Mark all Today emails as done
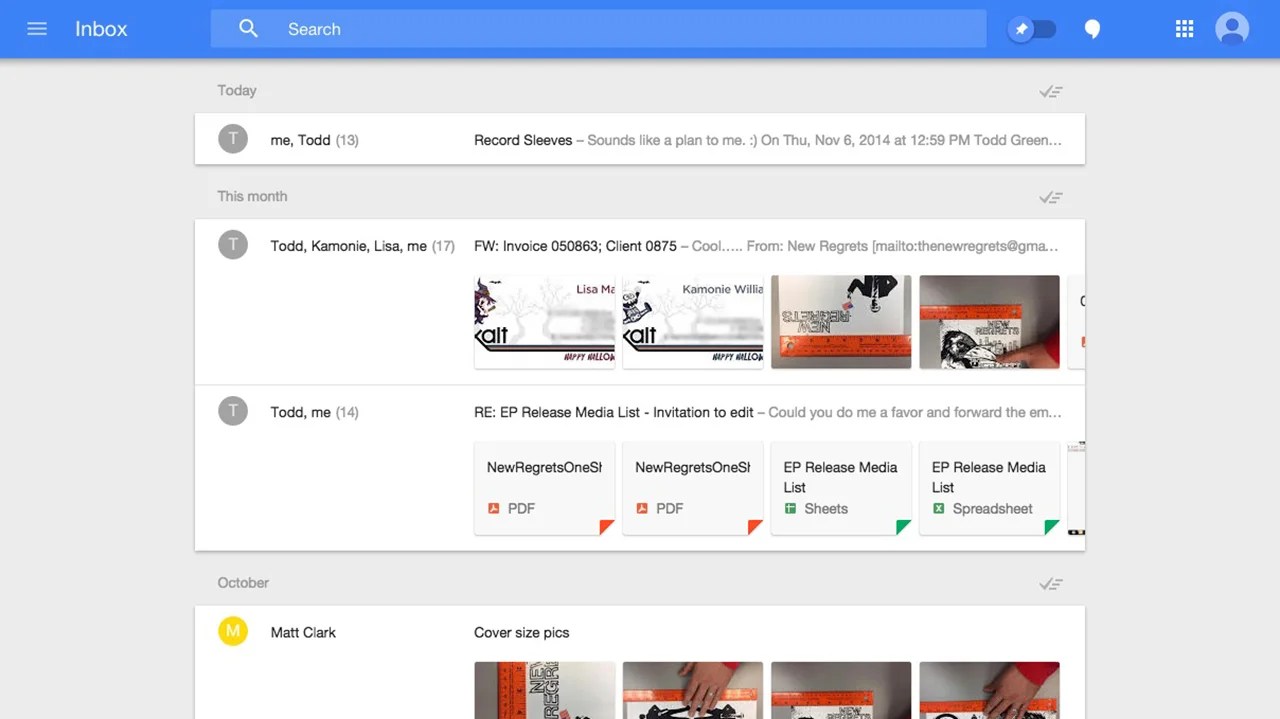Image resolution: width=1280 pixels, height=719 pixels. tap(1050, 91)
